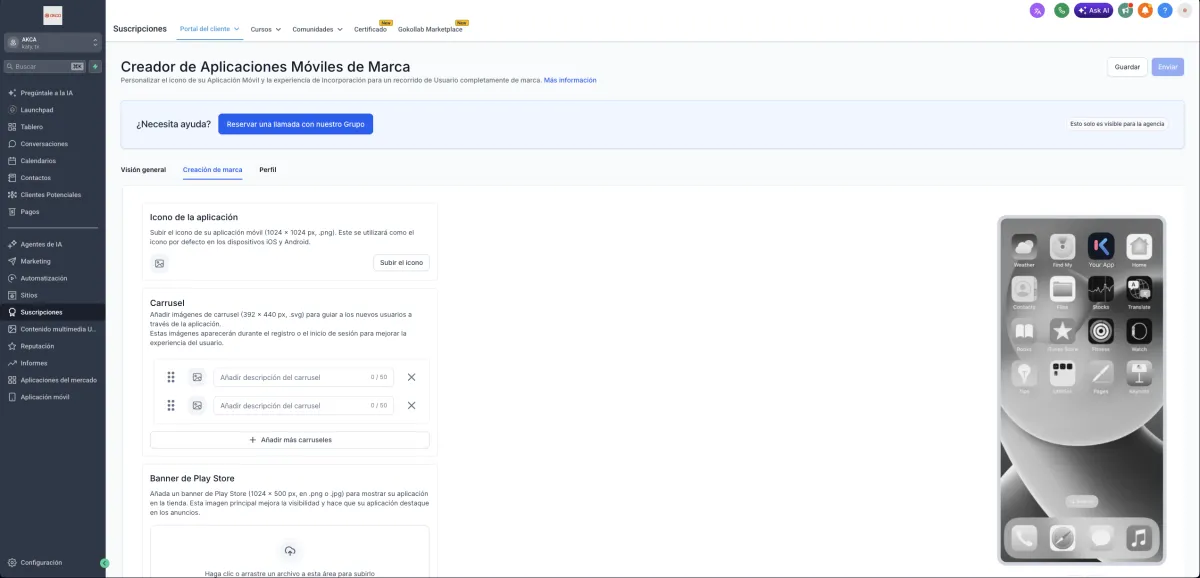Expand the Comunidades dropdown menu
Screen dimensions: 1200x578
click(317, 30)
